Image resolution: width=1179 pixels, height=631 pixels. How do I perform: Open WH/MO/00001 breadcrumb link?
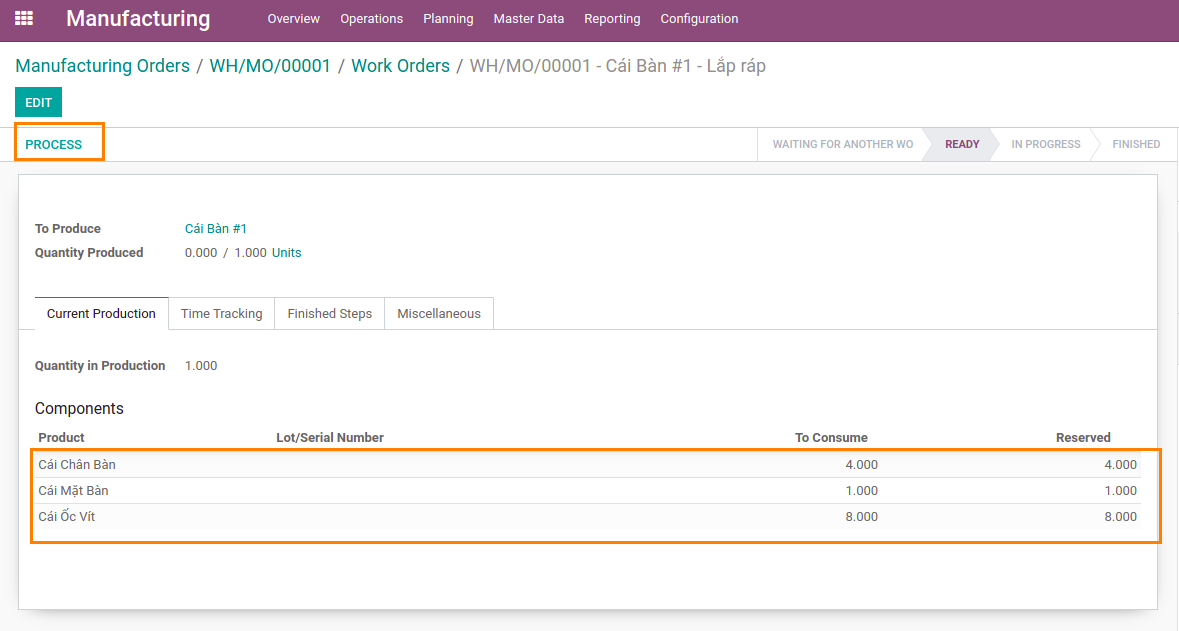(270, 66)
